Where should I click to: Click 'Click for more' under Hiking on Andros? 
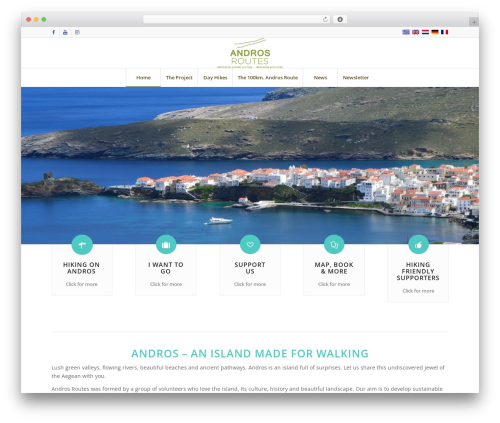point(82,284)
